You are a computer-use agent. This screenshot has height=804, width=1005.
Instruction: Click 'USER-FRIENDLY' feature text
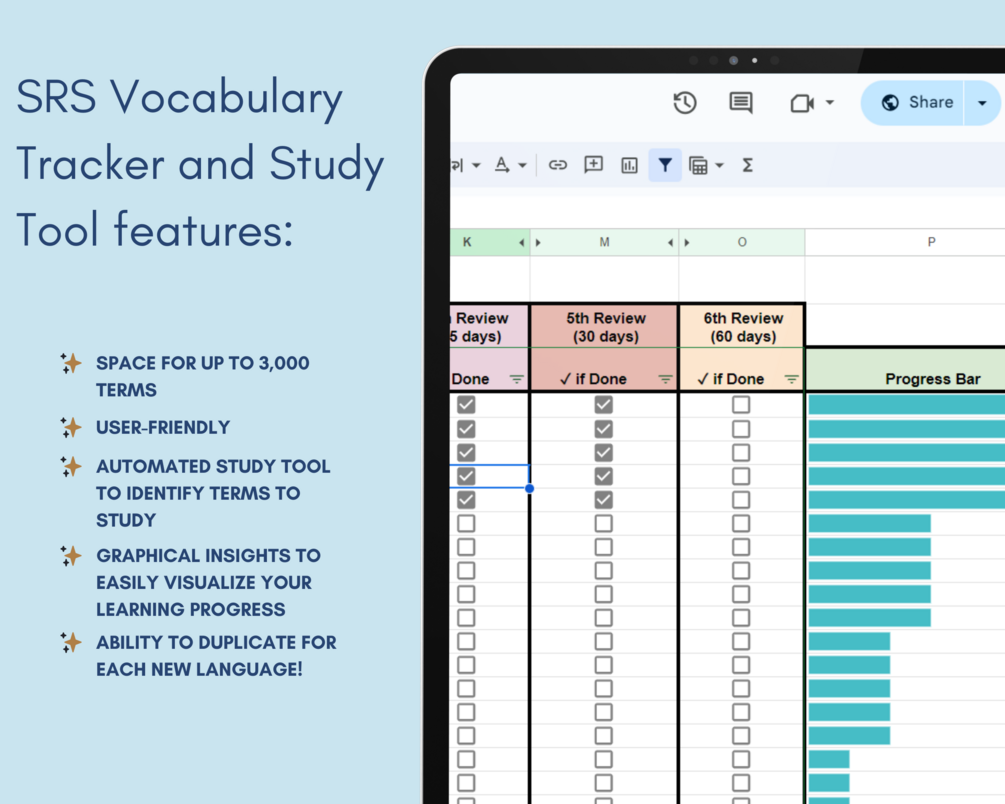tap(163, 428)
